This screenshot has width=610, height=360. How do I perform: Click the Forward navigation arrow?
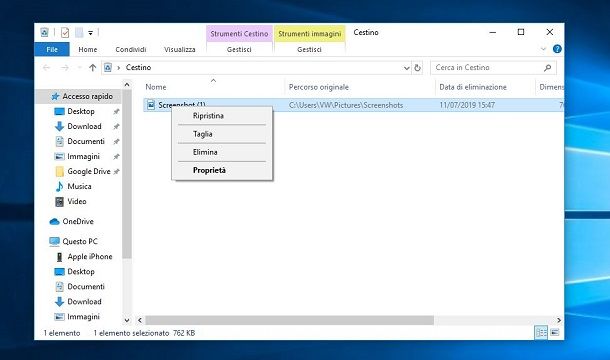pyautogui.click(x=65, y=68)
